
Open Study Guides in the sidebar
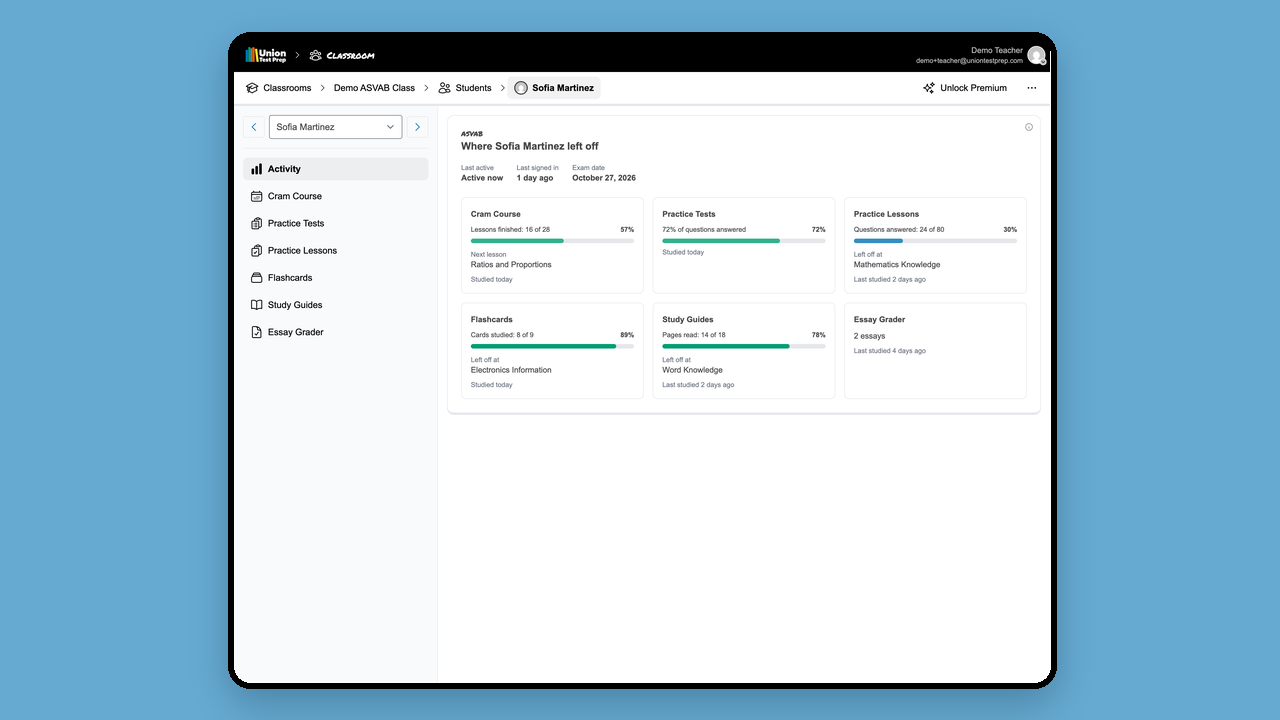(x=335, y=305)
